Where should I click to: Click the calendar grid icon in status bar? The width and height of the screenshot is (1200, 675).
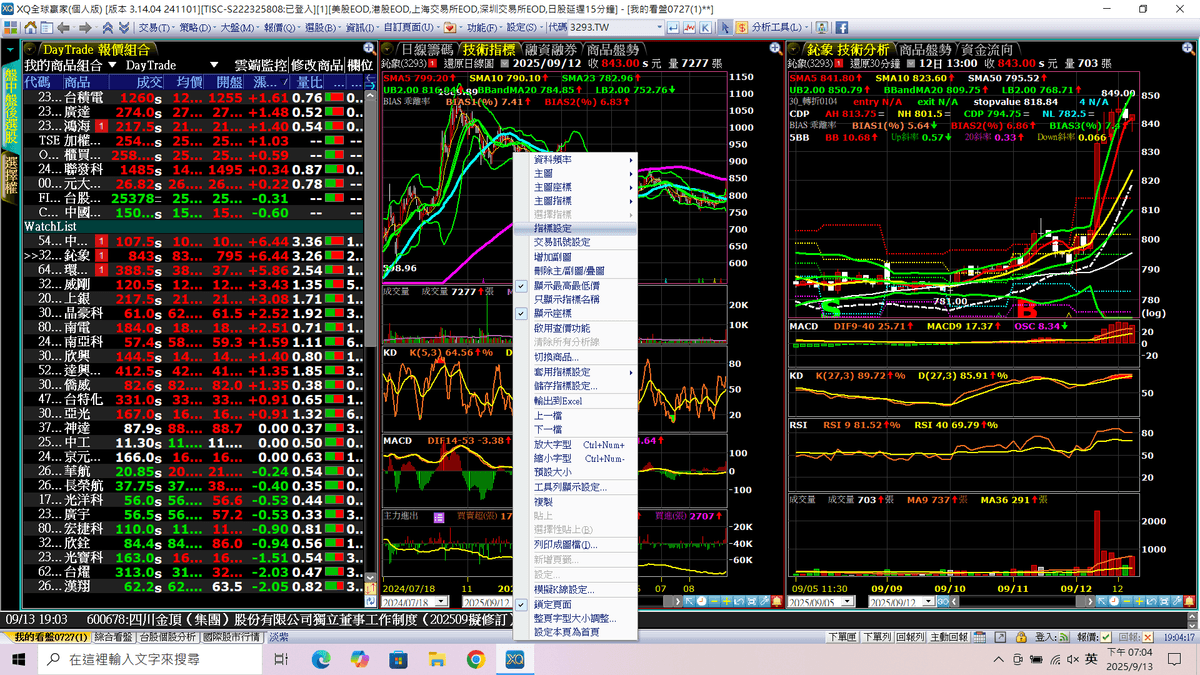(x=979, y=637)
